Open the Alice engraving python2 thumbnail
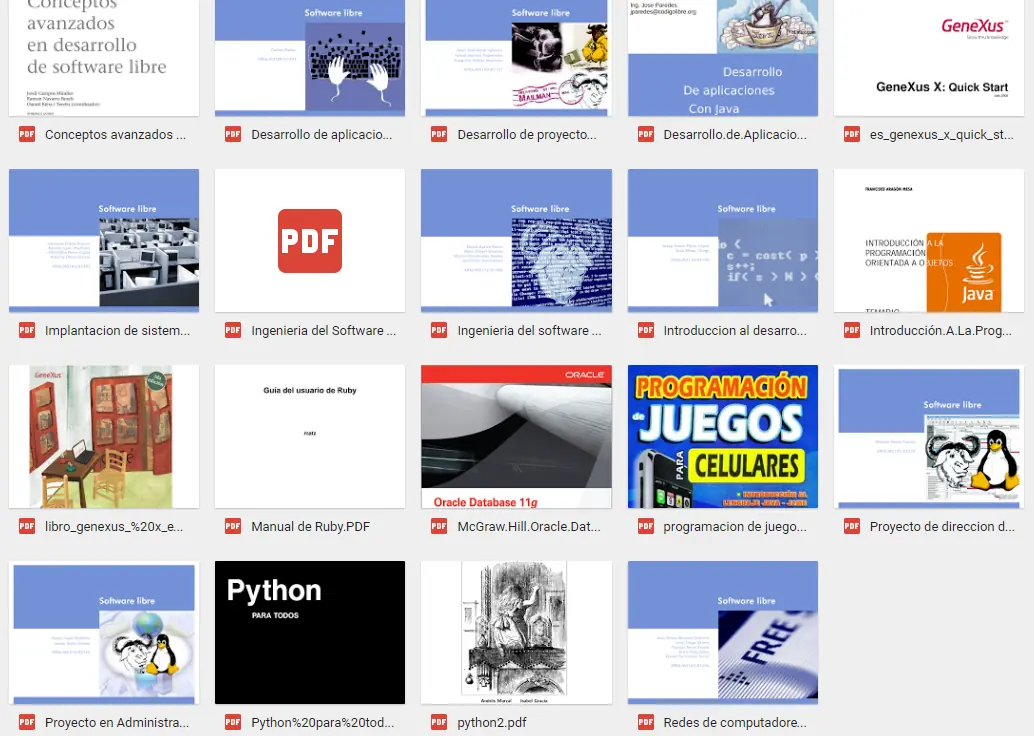Screen dimensions: 1034x736 (x=516, y=632)
